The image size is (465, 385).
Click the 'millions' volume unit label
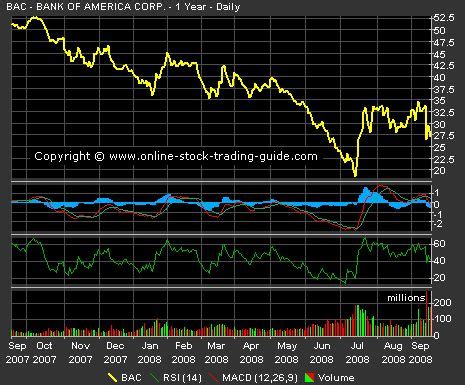[406, 298]
